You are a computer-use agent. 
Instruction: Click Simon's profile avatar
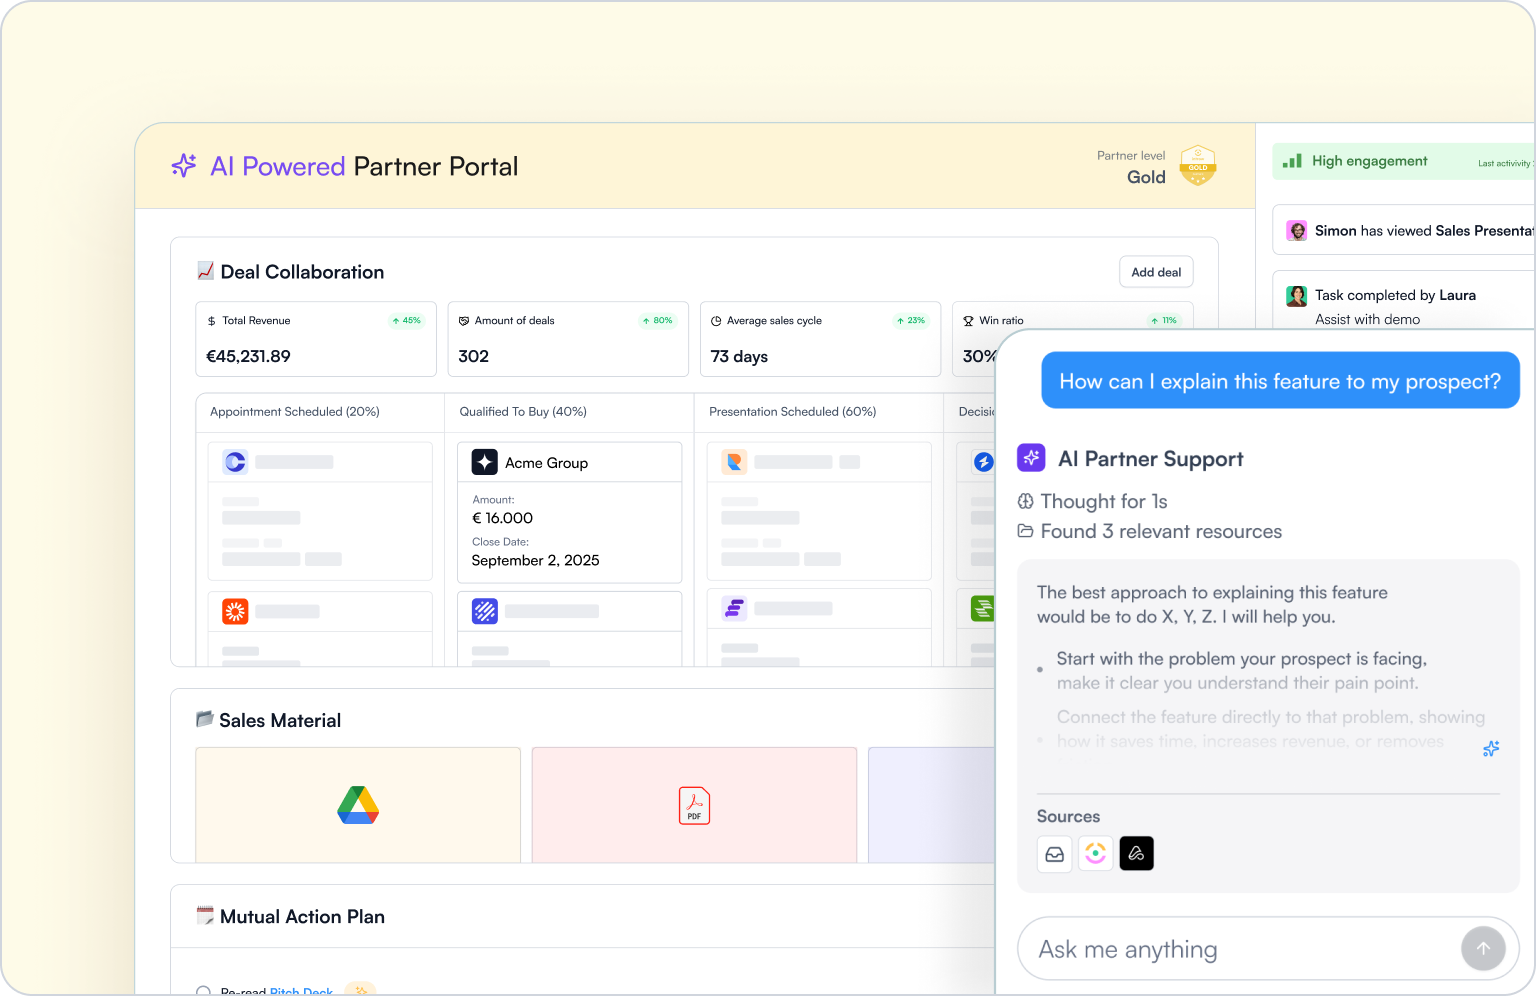tap(1296, 230)
